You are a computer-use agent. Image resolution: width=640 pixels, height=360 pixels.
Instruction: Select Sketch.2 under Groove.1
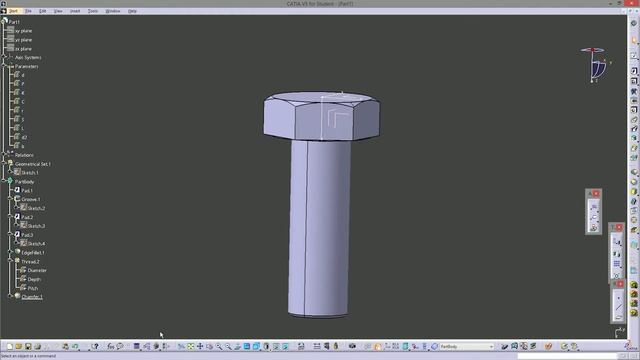pos(37,208)
